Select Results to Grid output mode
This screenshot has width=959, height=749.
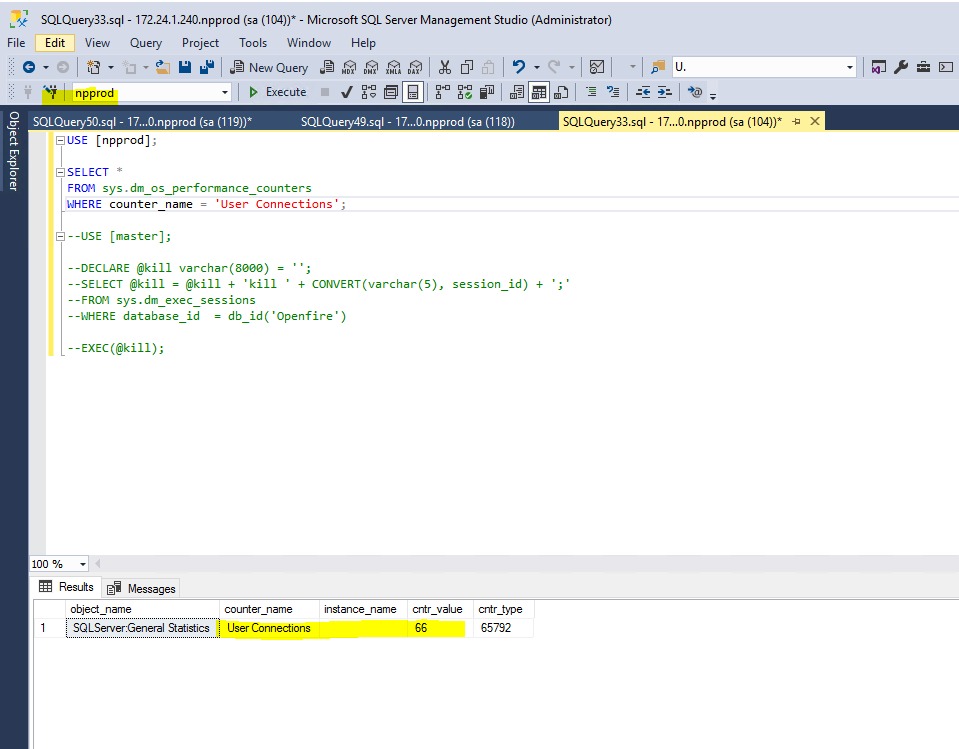539,92
